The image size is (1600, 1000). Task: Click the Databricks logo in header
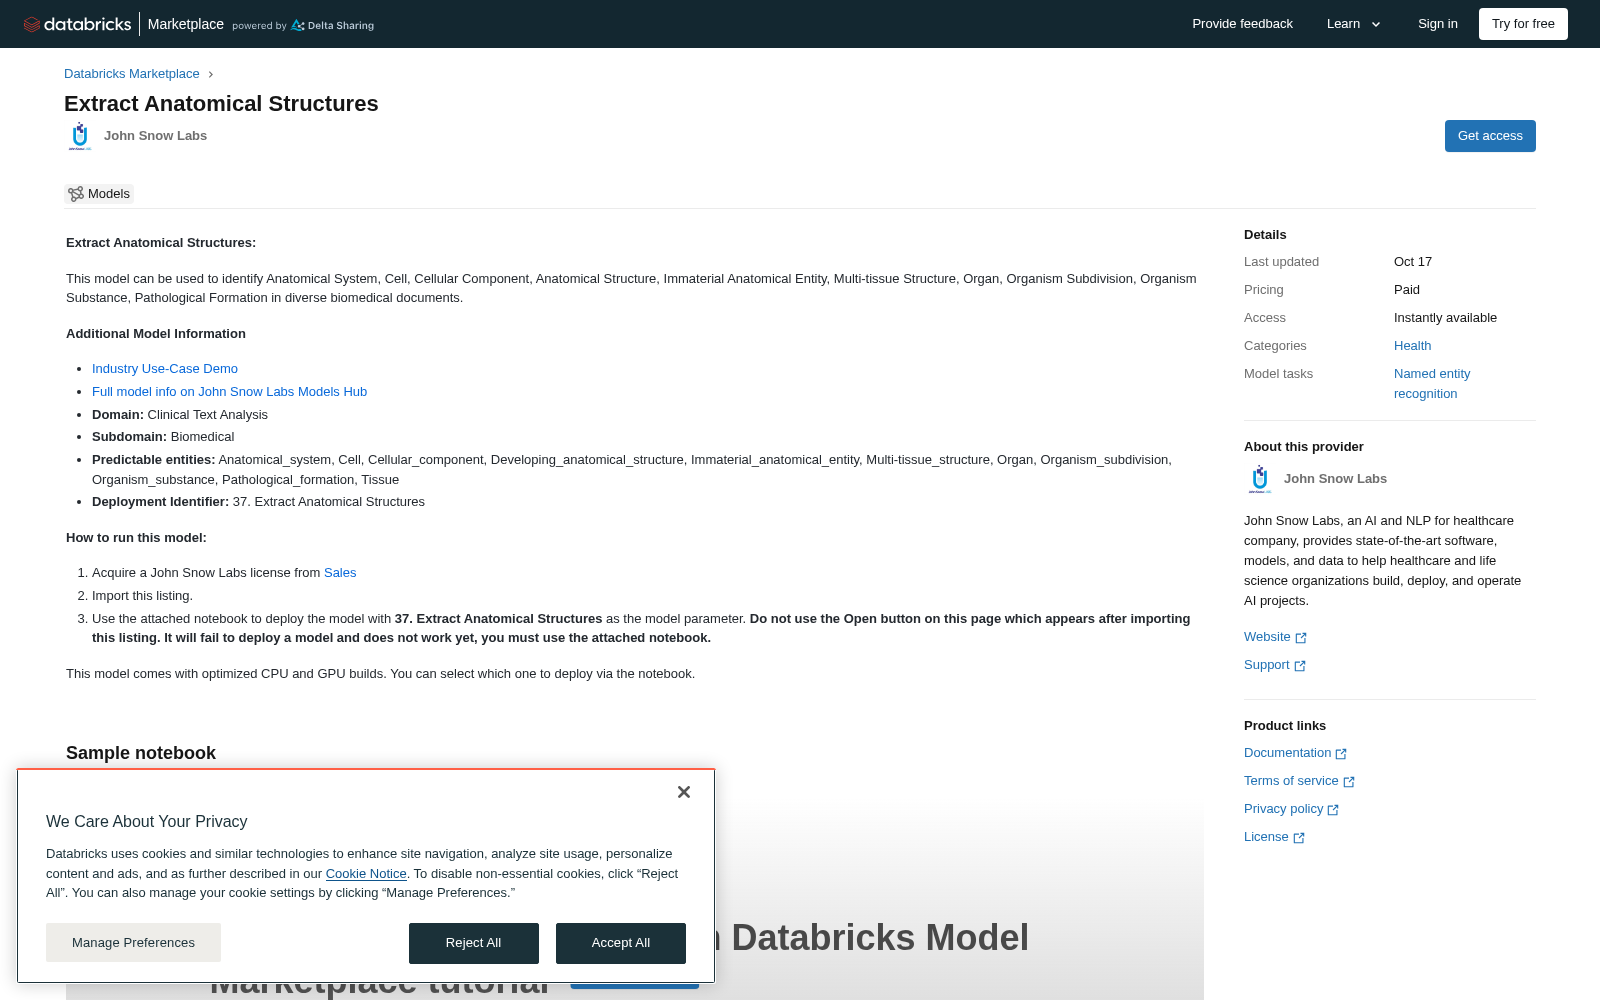77,24
